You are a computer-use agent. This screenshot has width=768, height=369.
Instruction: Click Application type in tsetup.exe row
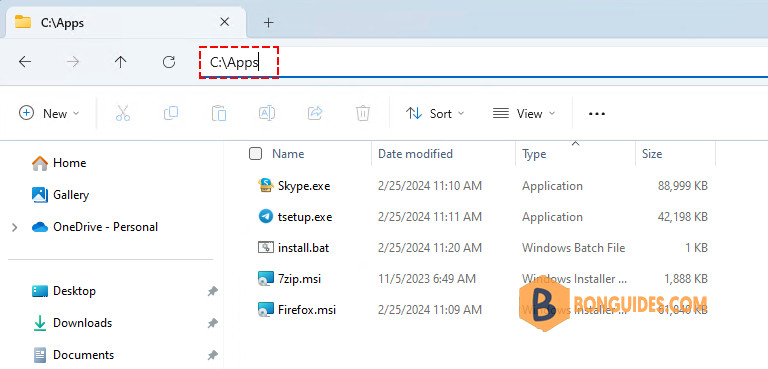552,217
